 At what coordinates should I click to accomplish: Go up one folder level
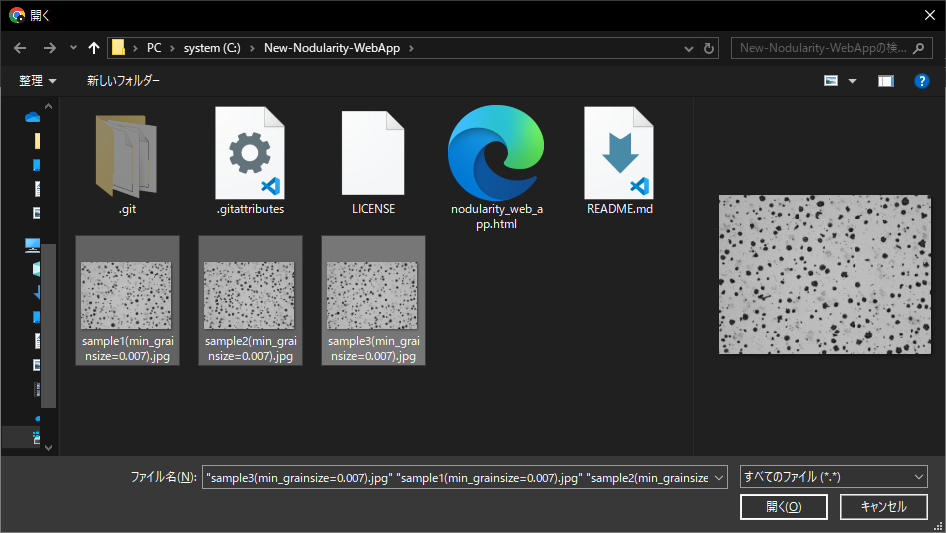(x=94, y=48)
